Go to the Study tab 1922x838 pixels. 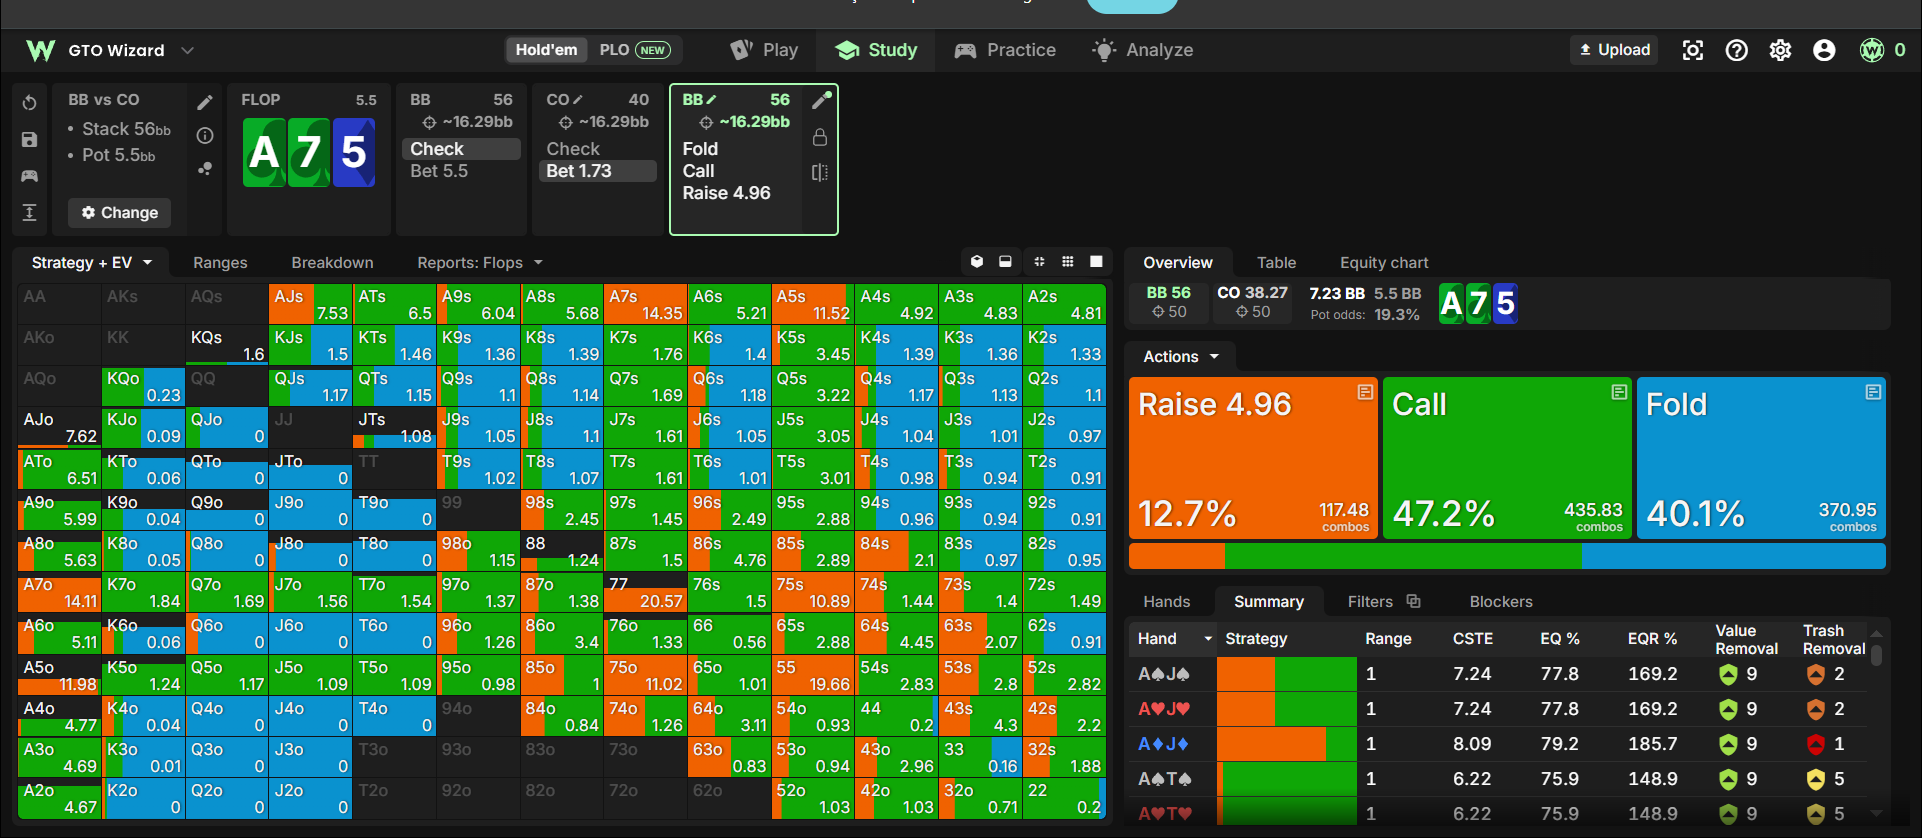(x=876, y=50)
